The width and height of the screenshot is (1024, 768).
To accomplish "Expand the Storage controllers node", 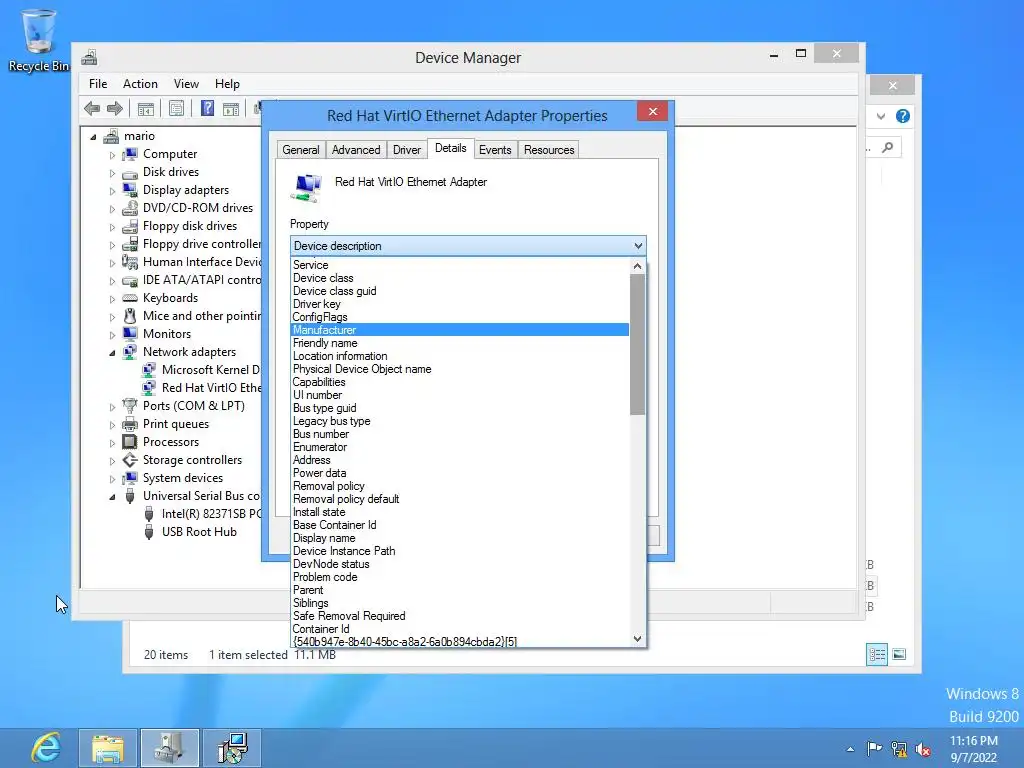I will pyautogui.click(x=112, y=461).
